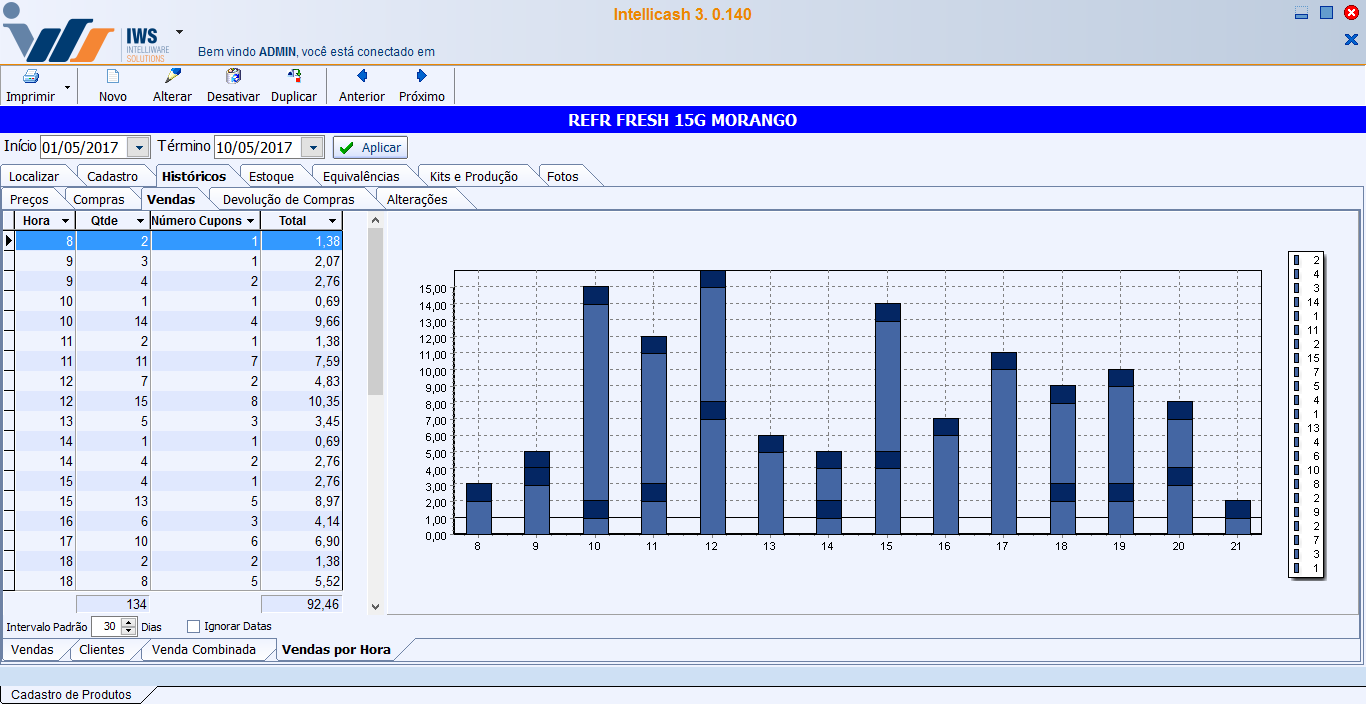1366x704 pixels.
Task: Open the Término date dropdown
Action: [x=313, y=148]
